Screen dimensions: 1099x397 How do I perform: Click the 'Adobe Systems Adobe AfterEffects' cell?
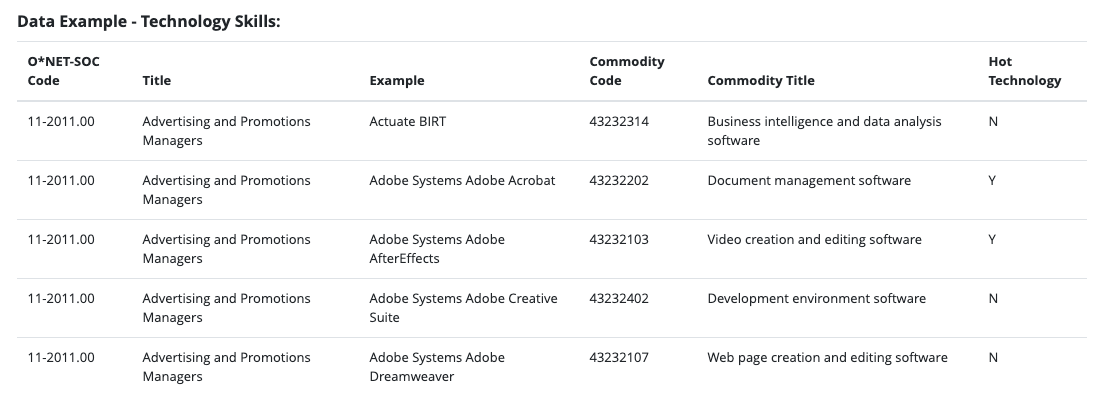pos(437,249)
